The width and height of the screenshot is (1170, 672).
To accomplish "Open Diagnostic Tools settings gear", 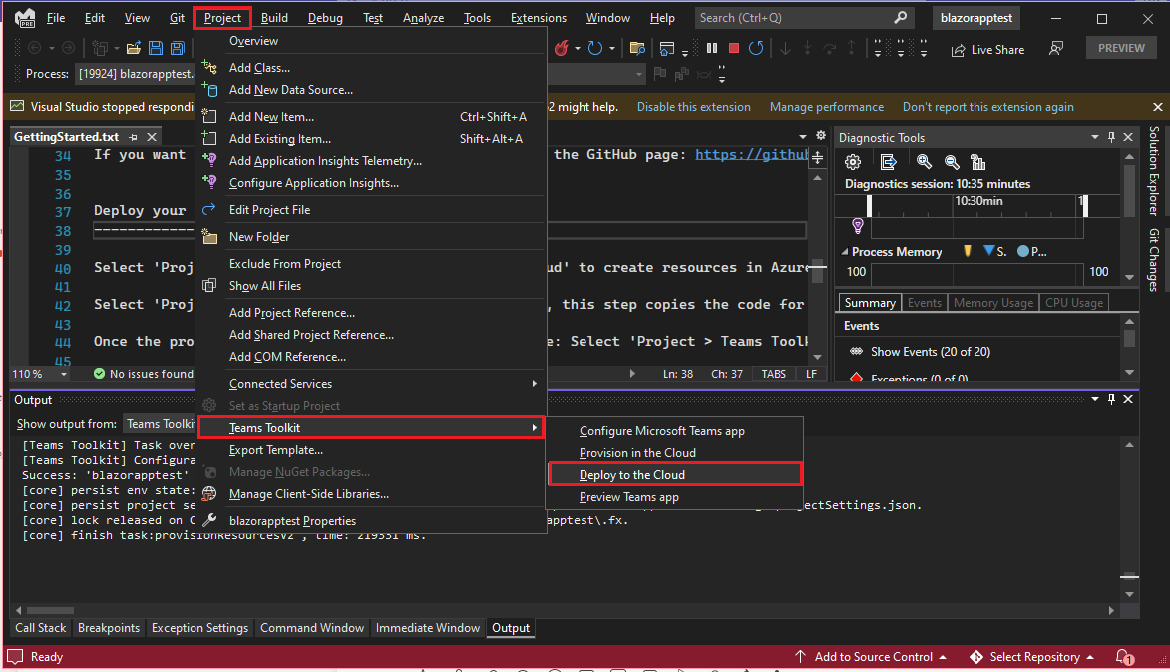I will click(x=853, y=162).
